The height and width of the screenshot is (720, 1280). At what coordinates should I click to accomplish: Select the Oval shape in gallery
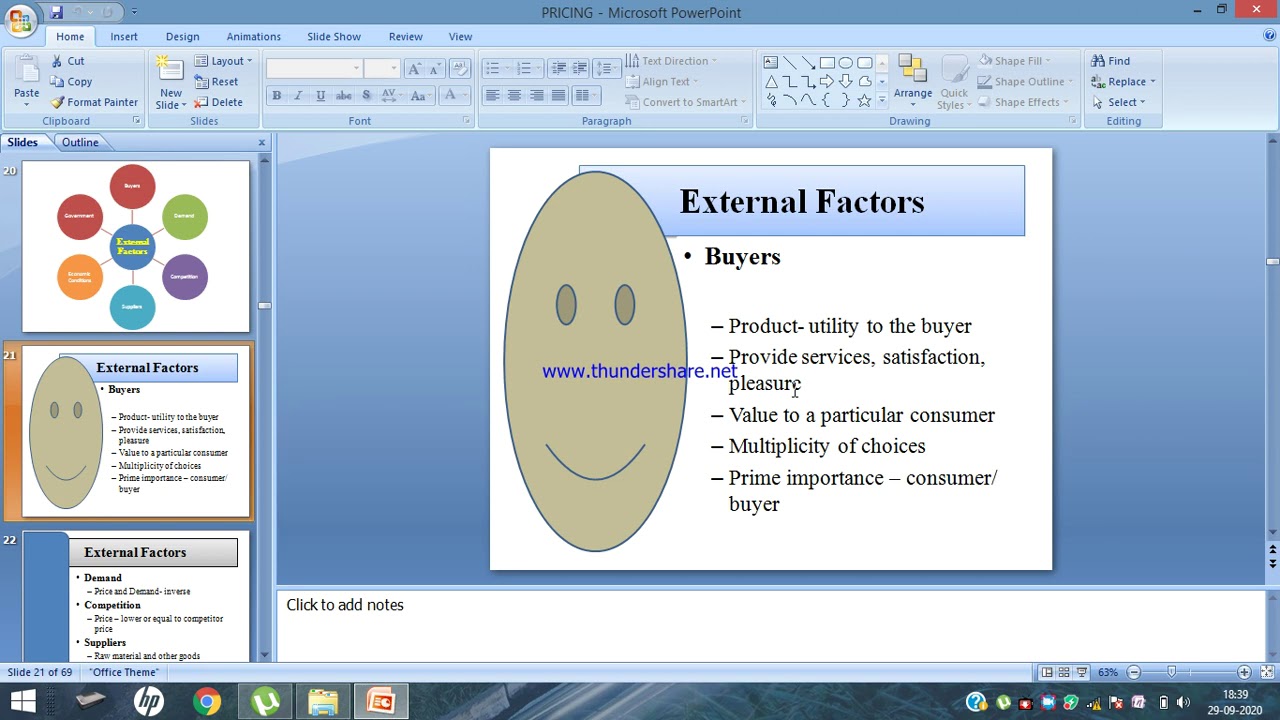(x=846, y=62)
